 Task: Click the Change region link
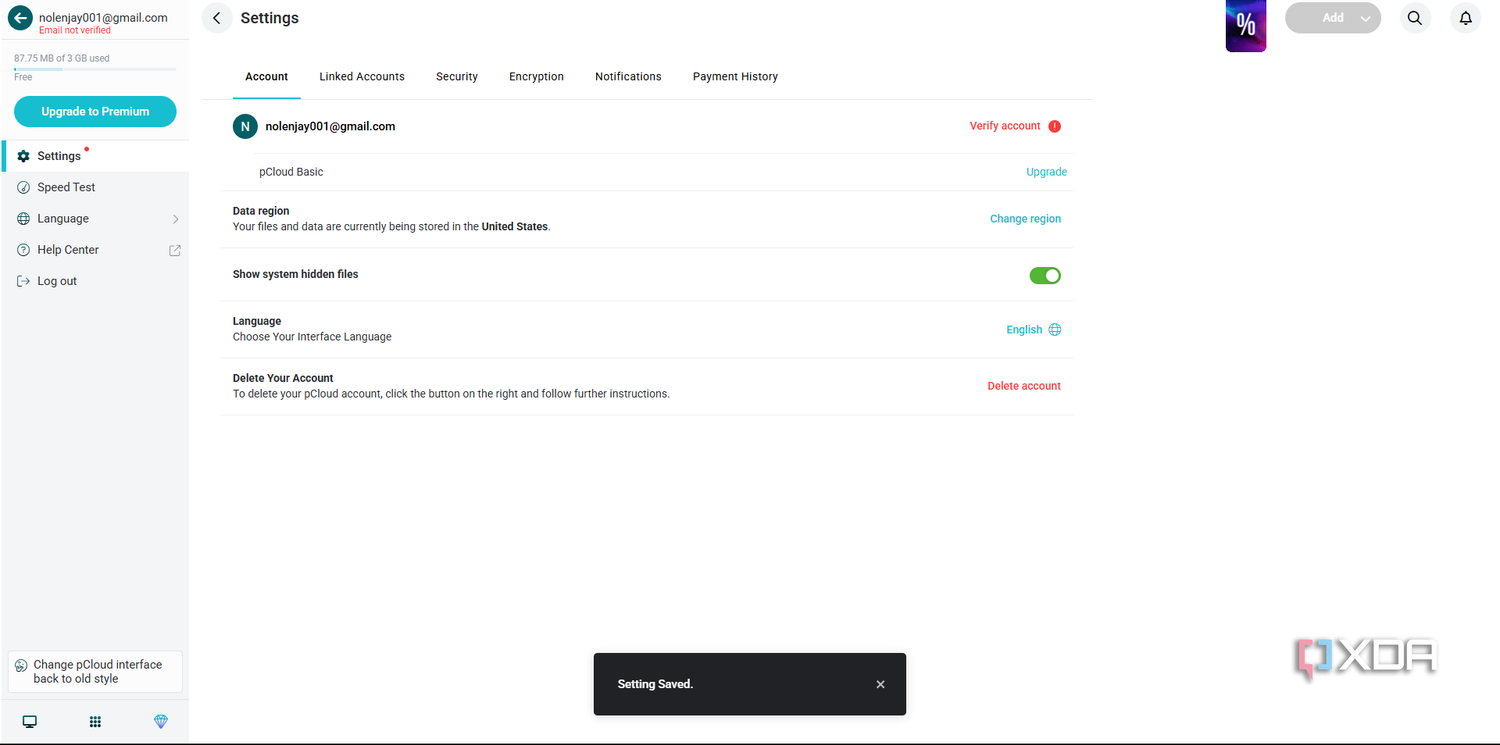(x=1025, y=219)
